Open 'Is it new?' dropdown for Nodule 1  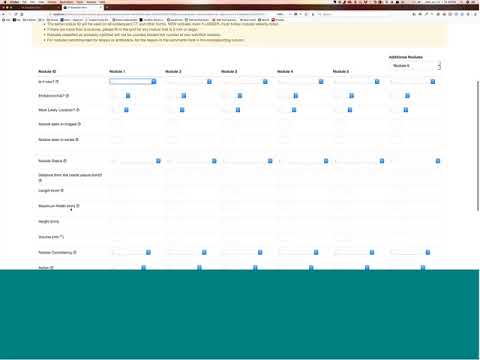133,82
